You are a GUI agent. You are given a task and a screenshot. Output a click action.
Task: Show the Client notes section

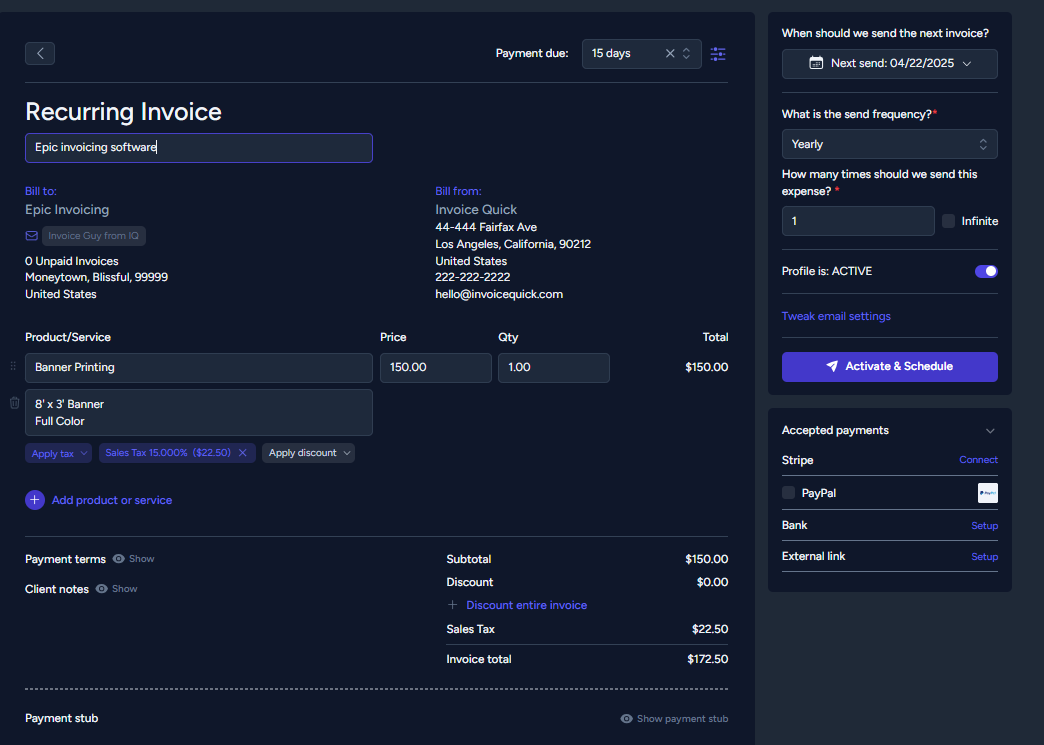tap(117, 589)
